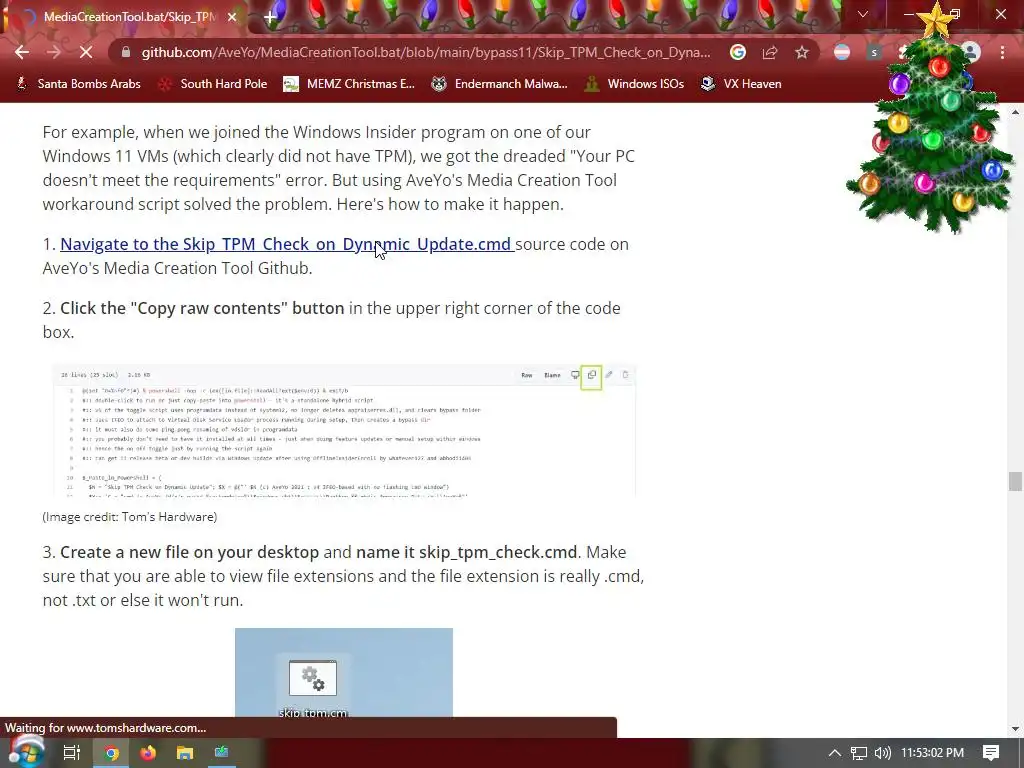The height and width of the screenshot is (768, 1024).
Task: Click the 'Copy raw contents" button' bold text
Action: tap(202, 308)
